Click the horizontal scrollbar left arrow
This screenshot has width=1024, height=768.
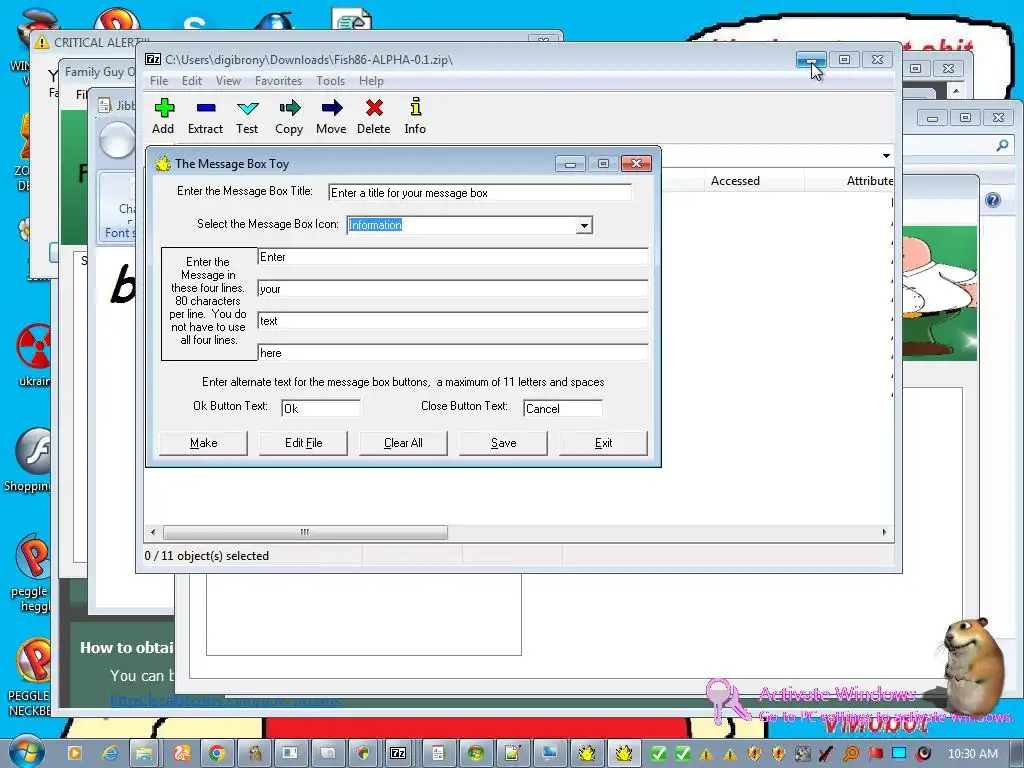(x=153, y=532)
